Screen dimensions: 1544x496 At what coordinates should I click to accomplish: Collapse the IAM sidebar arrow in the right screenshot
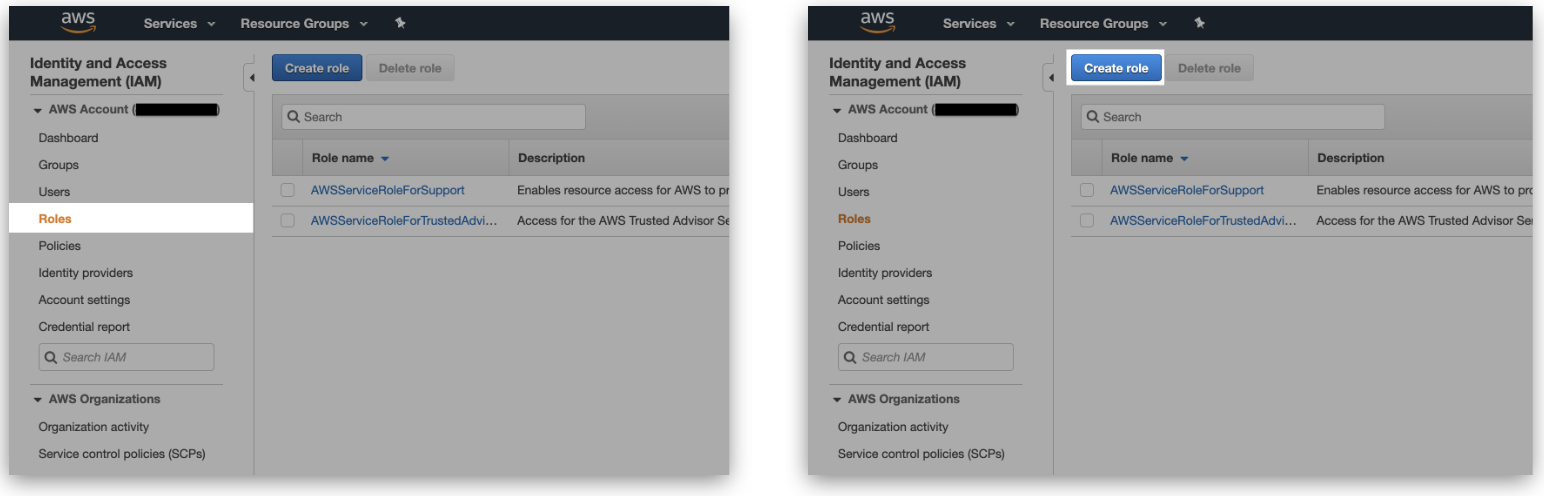click(x=1049, y=77)
